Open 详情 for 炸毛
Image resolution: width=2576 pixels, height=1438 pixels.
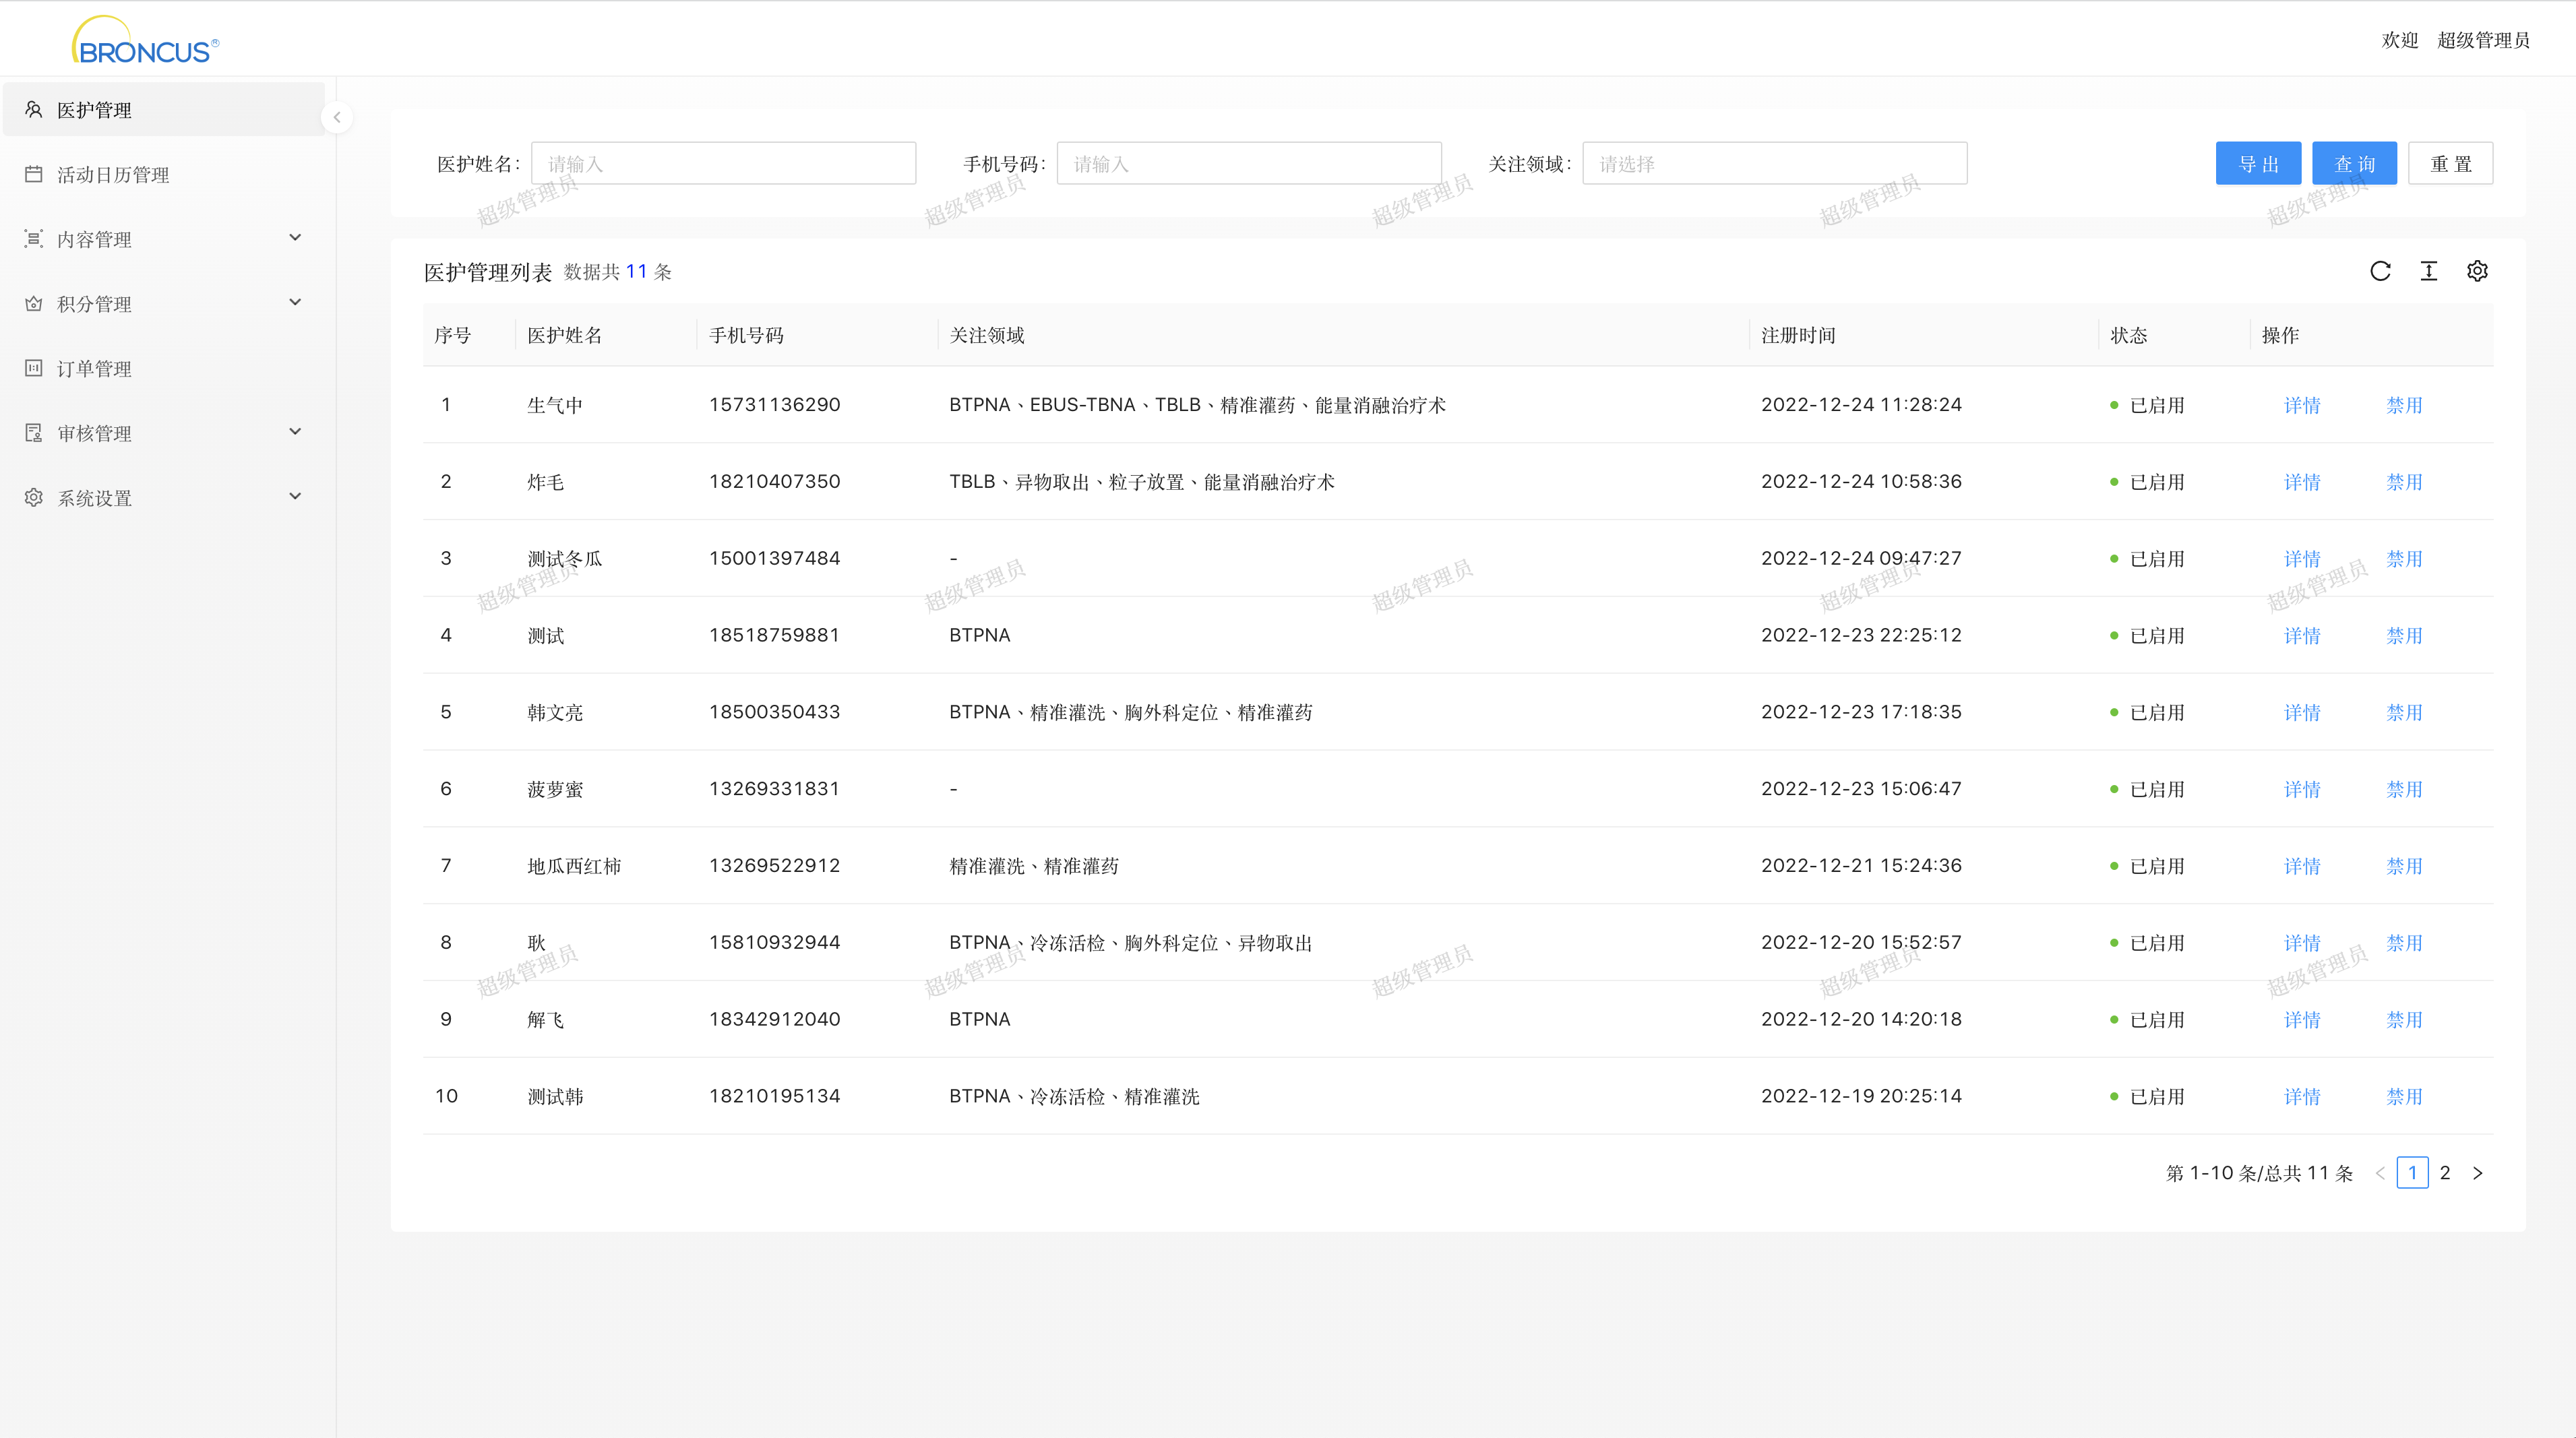(2302, 482)
